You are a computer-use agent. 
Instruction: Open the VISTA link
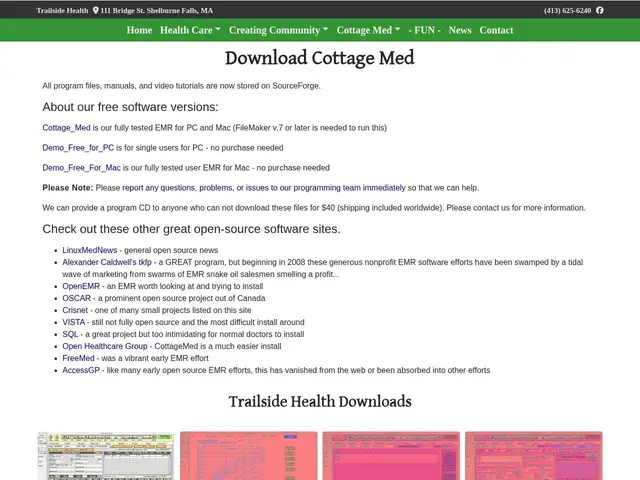(x=73, y=322)
